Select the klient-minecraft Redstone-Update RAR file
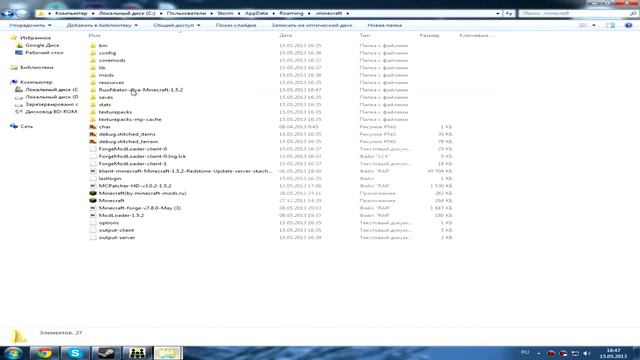 (x=185, y=171)
